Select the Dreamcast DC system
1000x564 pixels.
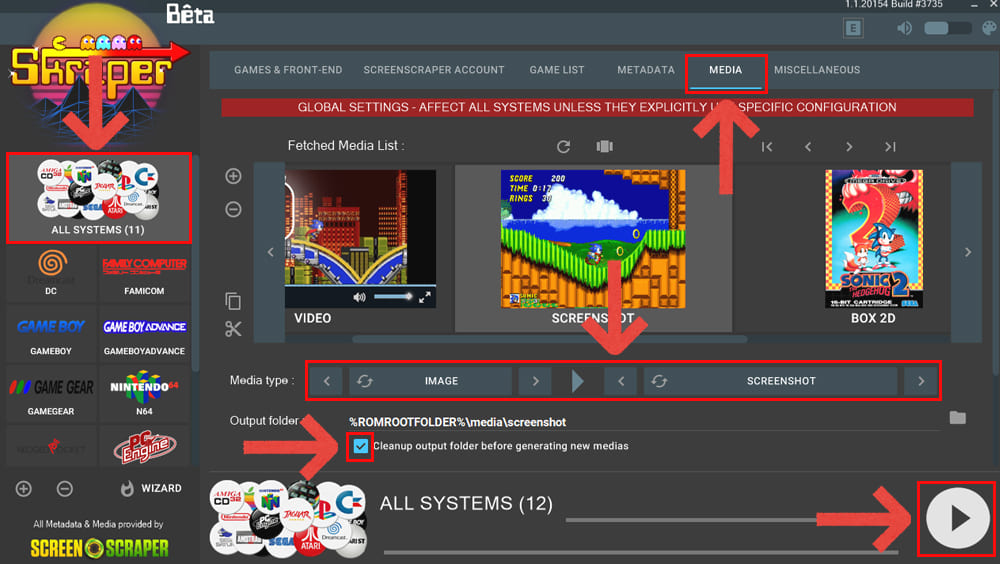pos(51,273)
